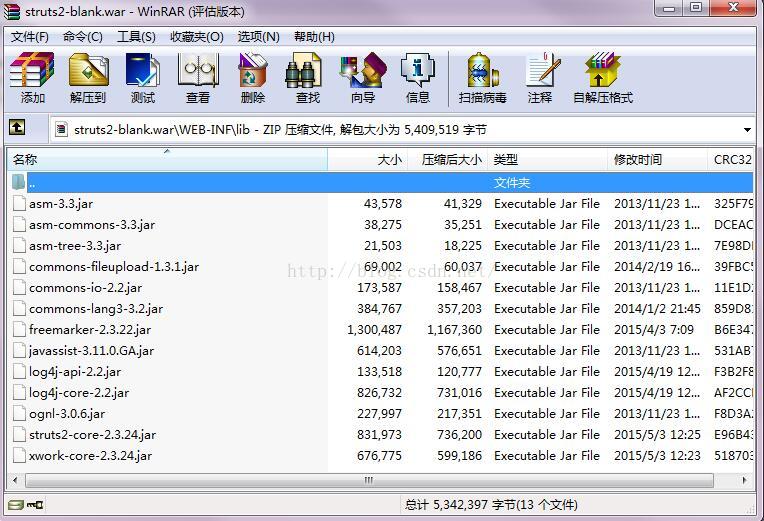Click packed size value 599,186
Screen dimensions: 764x521
(x=459, y=455)
